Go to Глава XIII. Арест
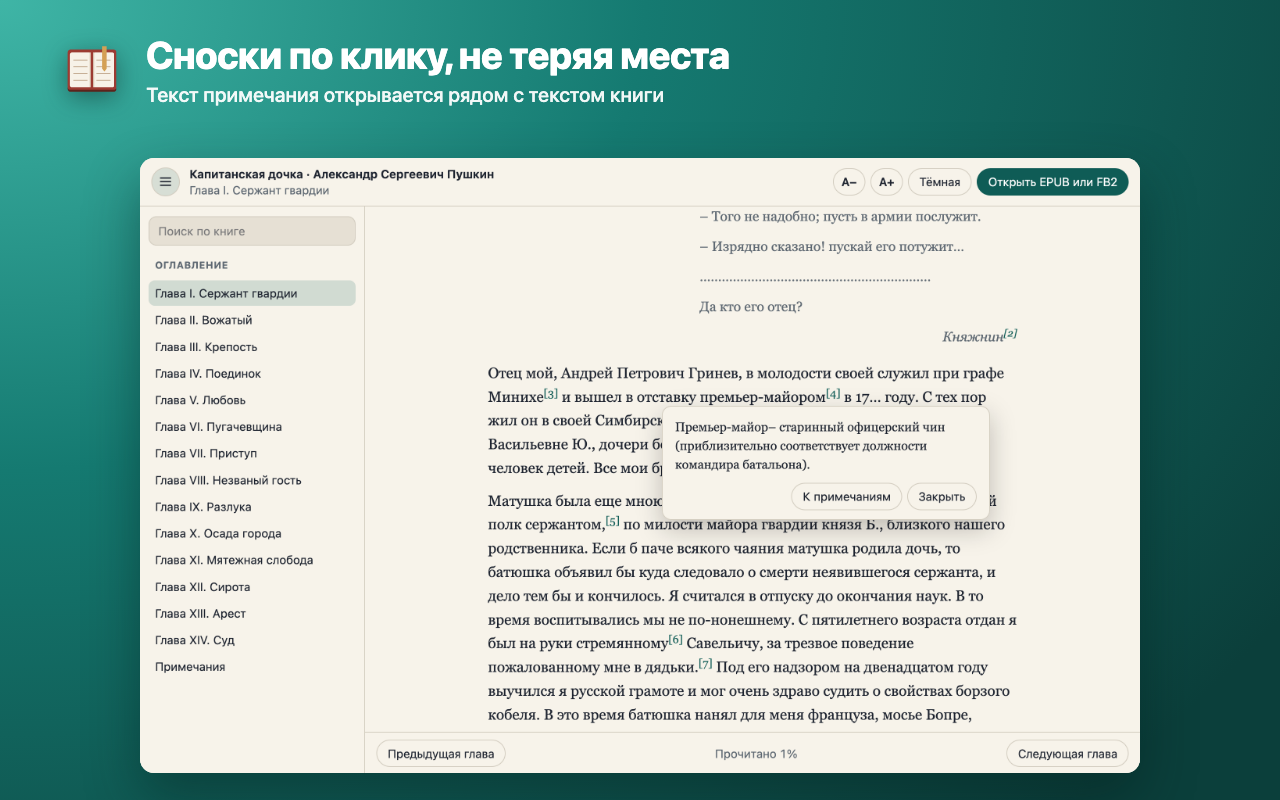 tap(252, 614)
